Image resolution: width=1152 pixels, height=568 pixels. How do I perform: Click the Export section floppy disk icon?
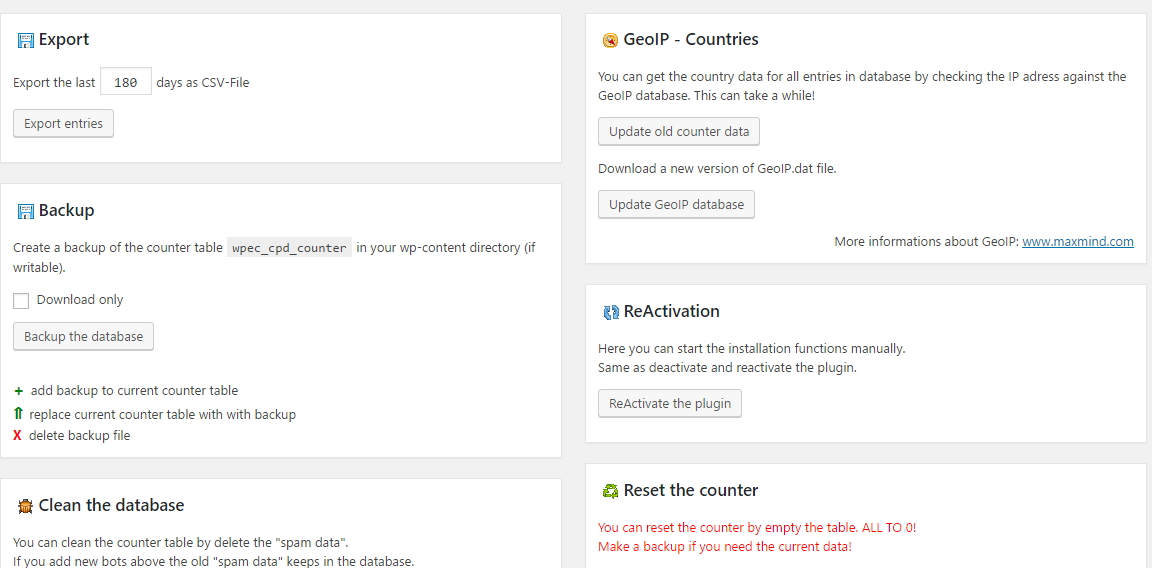[x=26, y=41]
